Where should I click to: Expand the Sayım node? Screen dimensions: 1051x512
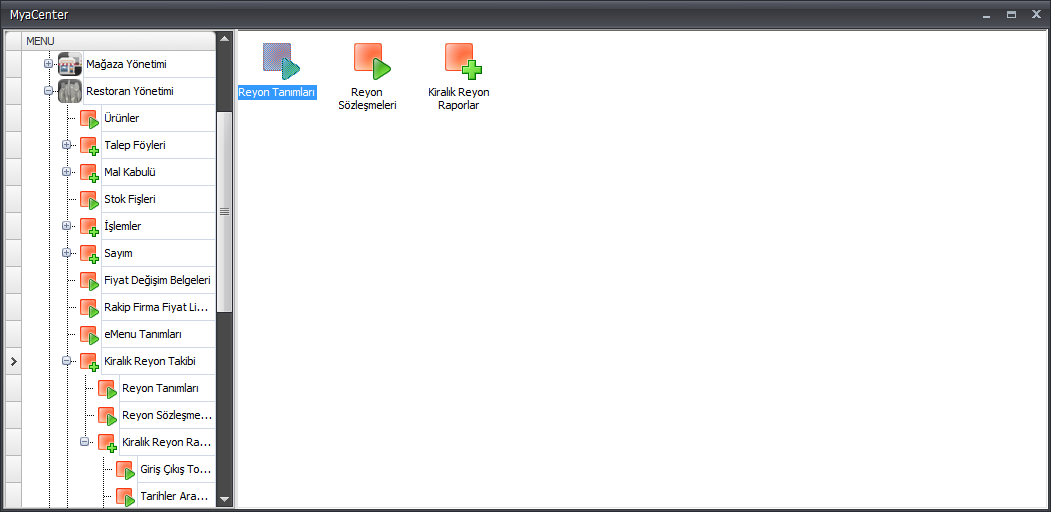[66, 253]
